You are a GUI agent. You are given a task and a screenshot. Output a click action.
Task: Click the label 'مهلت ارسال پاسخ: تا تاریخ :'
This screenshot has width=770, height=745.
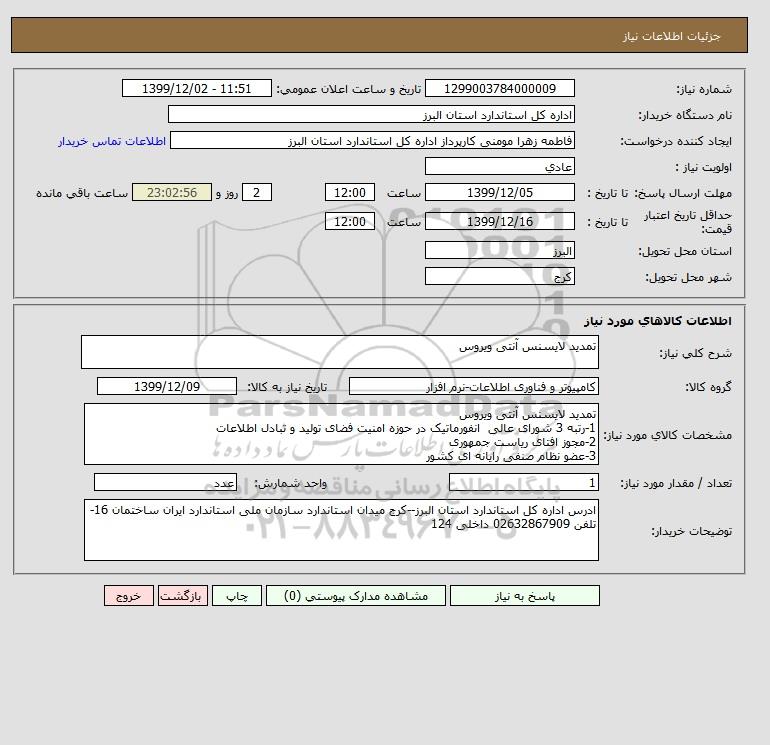click(660, 193)
